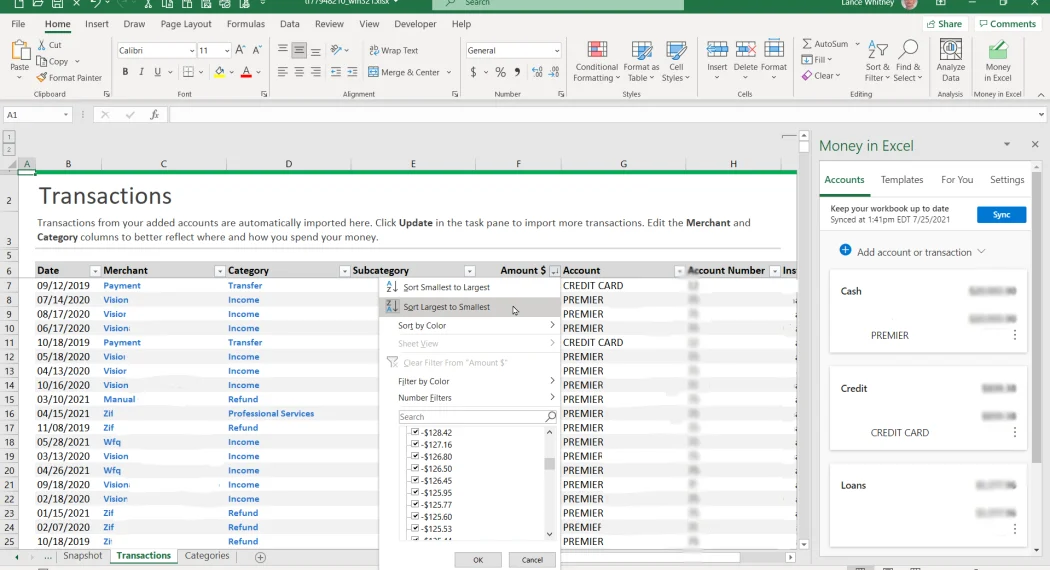Open the Account column filter dropdown
The height and width of the screenshot is (570, 1050).
click(x=679, y=271)
